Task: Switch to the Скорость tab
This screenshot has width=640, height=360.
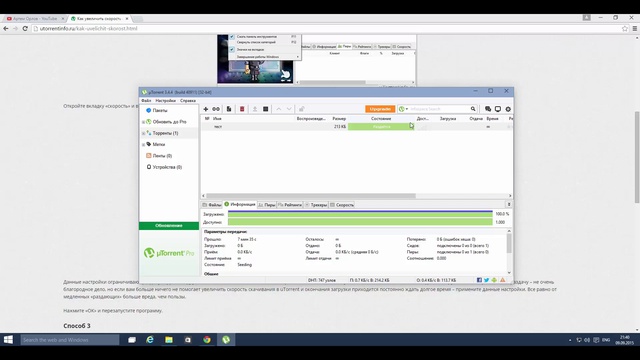Action: (342, 205)
